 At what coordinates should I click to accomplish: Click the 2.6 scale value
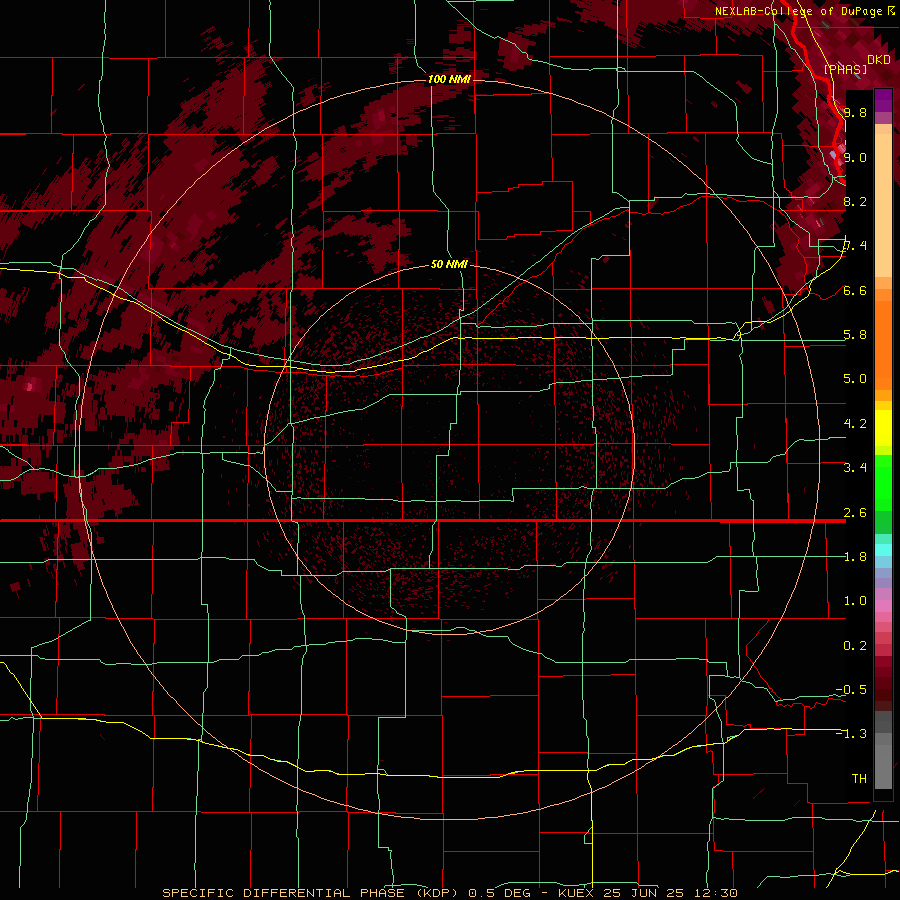(855, 513)
